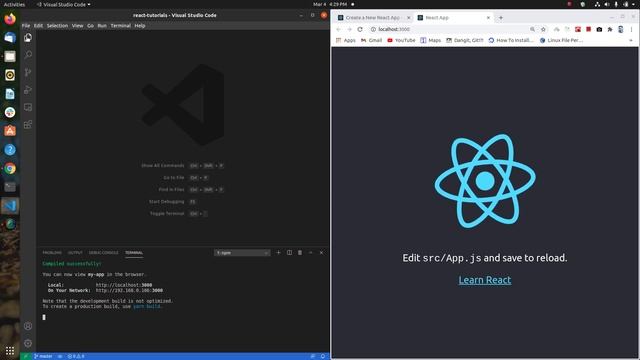This screenshot has height=360, width=640.
Task: Open the Apps bookmark in Chrome bookmarks bar
Action: 345,40
